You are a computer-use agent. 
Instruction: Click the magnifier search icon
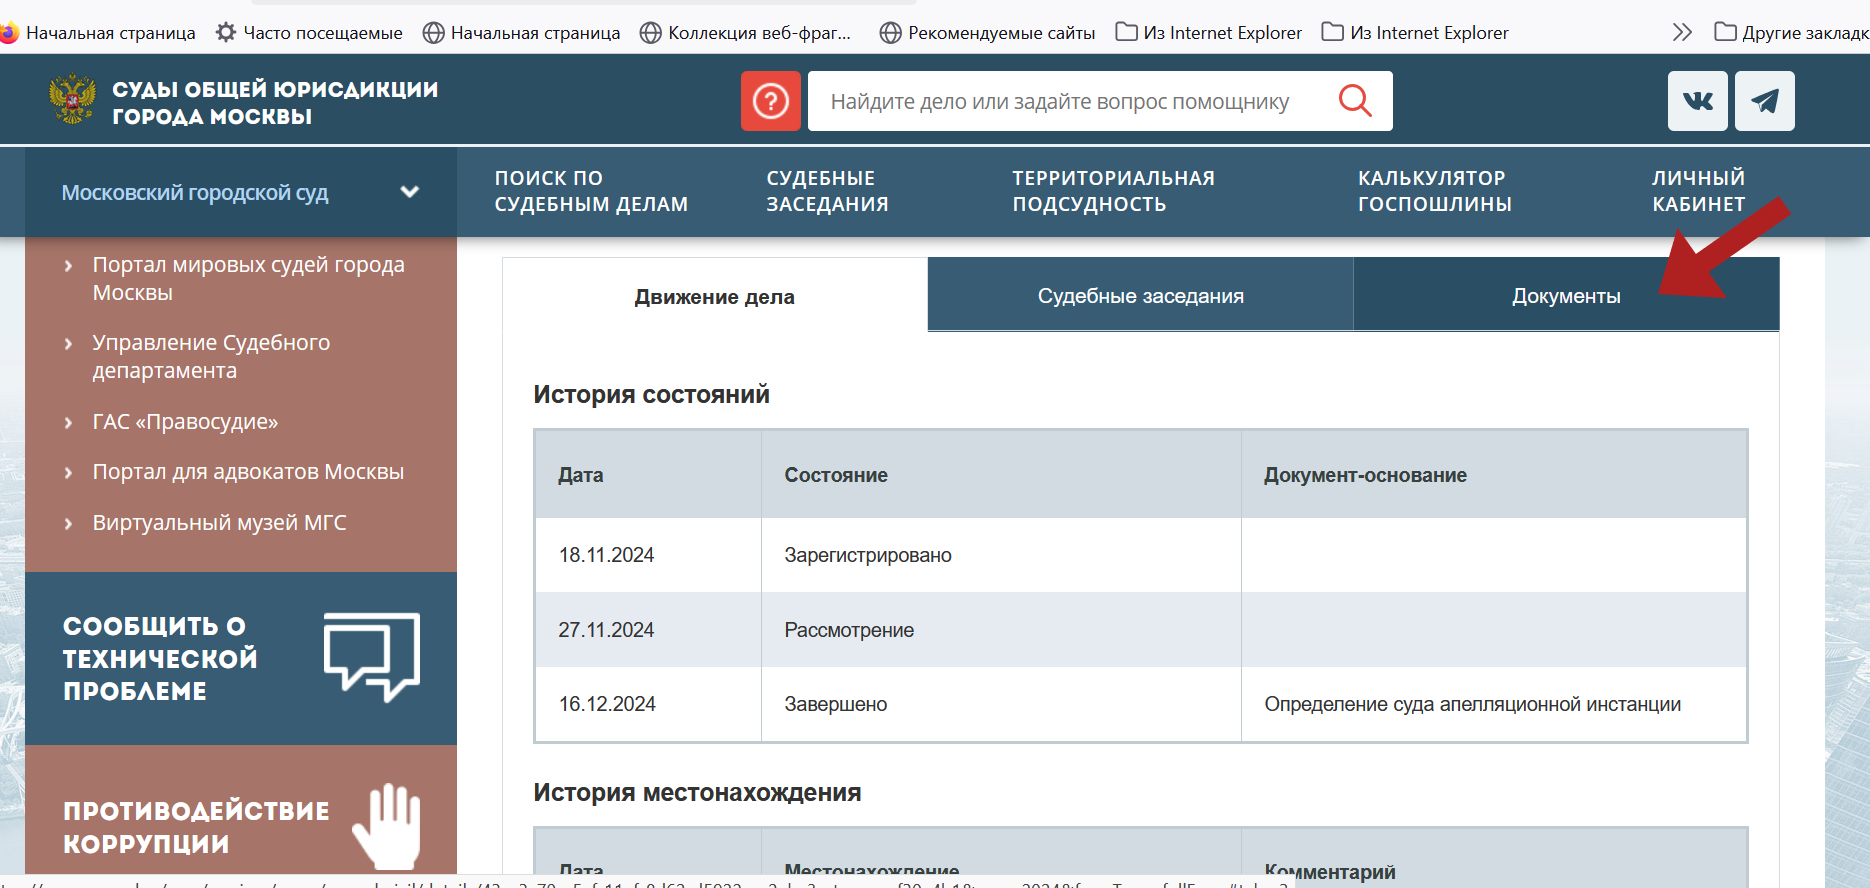pyautogui.click(x=1355, y=100)
